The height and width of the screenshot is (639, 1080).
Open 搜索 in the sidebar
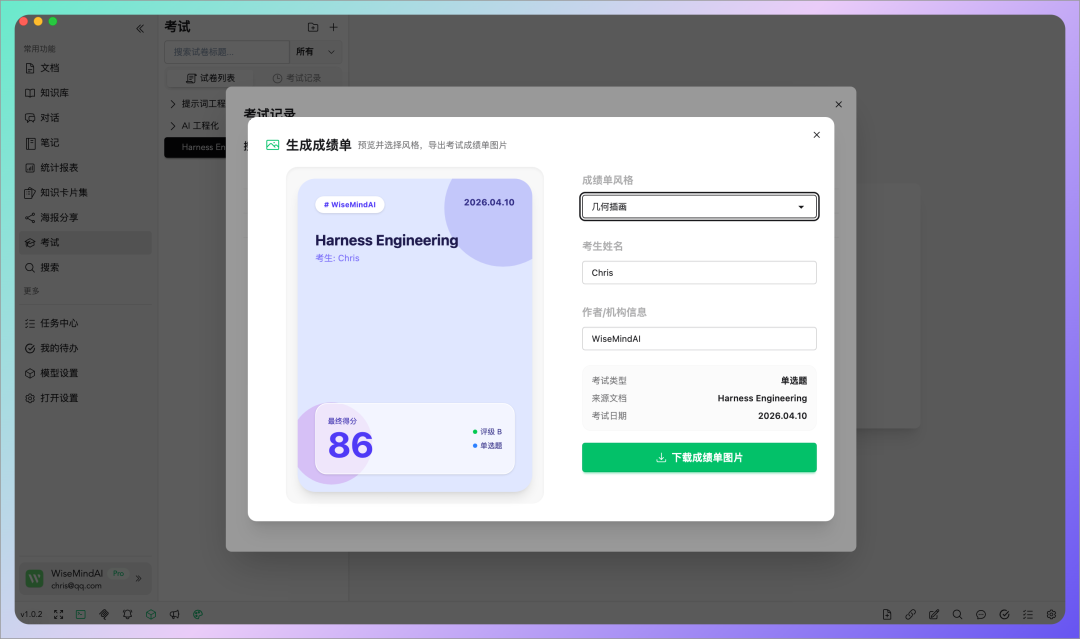85,267
